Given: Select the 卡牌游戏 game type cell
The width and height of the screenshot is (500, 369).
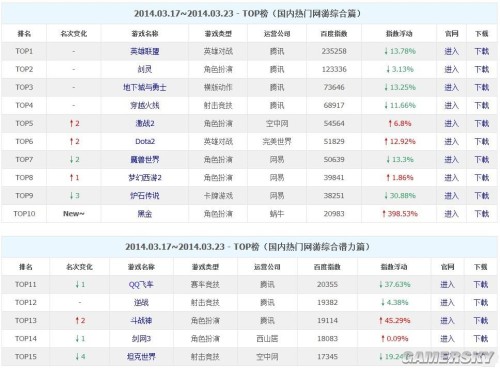Looking at the screenshot, I should point(218,196).
